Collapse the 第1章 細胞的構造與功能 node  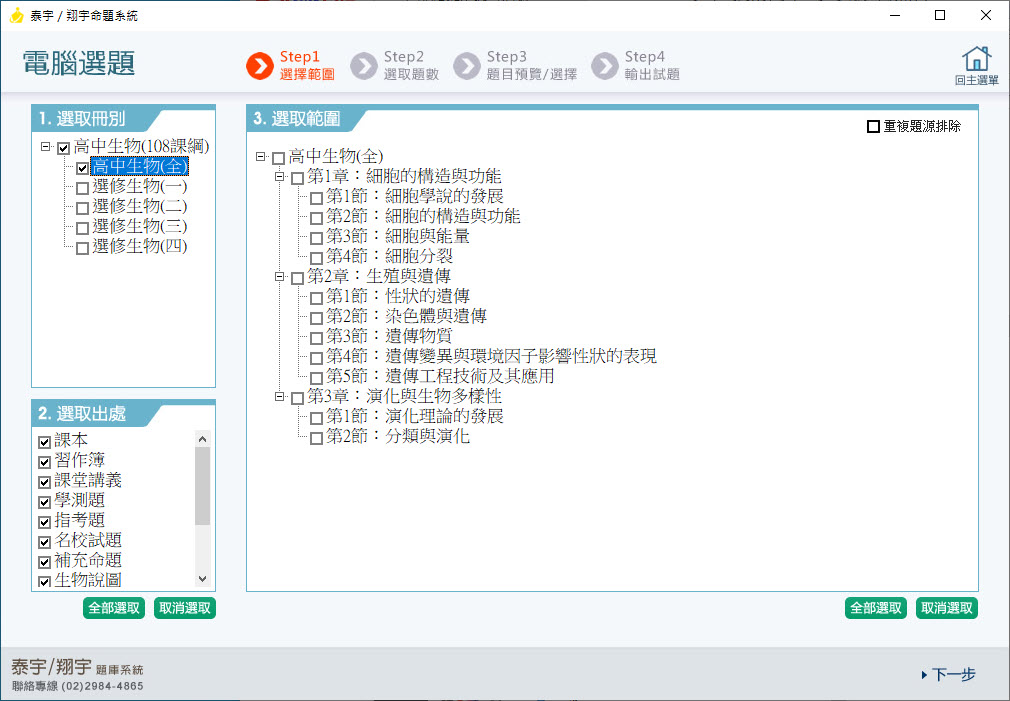pyautogui.click(x=280, y=177)
